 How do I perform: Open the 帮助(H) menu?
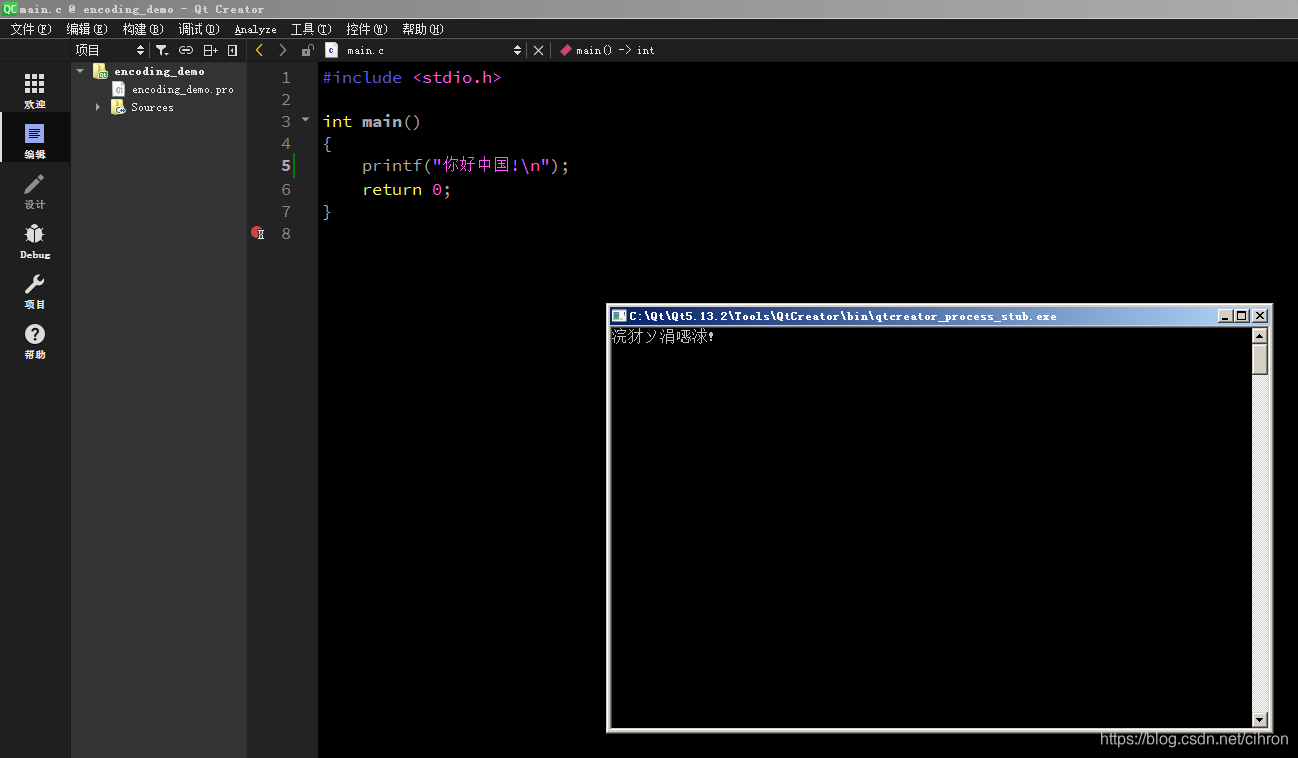click(423, 29)
